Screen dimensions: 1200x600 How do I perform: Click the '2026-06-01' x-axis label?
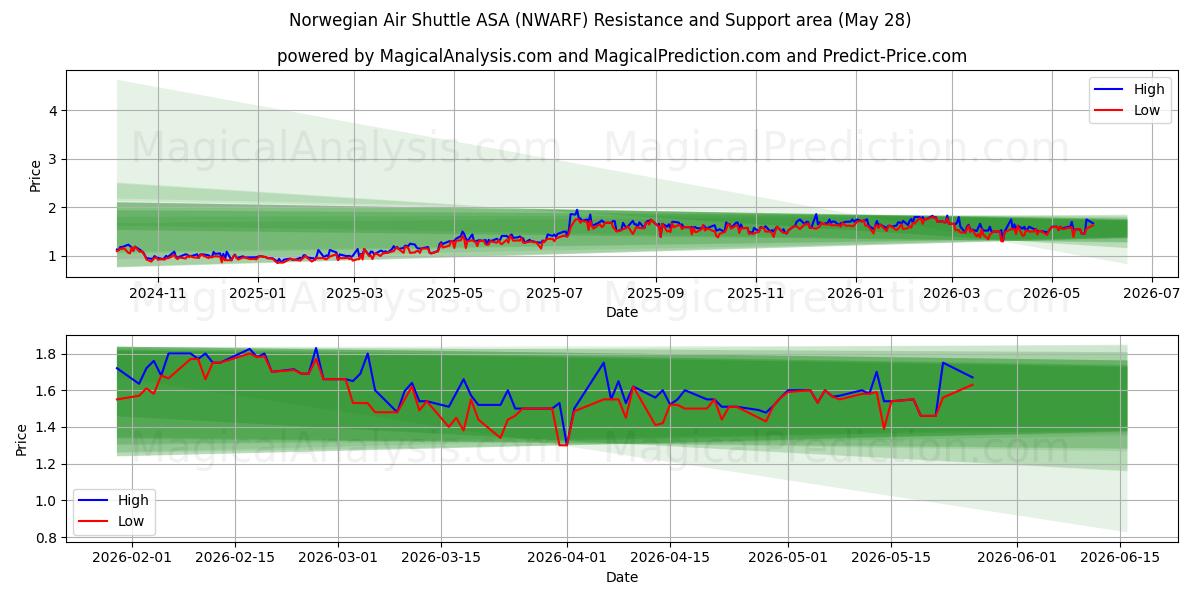click(x=1017, y=558)
